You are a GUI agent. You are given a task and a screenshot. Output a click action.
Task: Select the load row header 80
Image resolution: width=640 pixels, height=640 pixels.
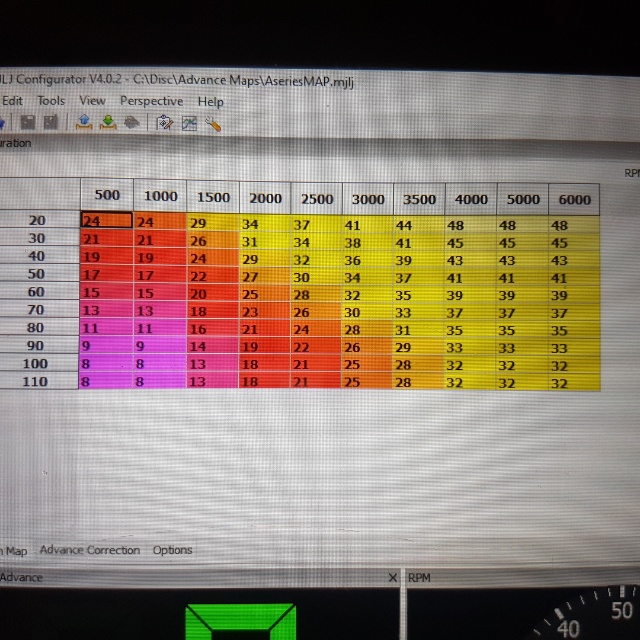36,327
